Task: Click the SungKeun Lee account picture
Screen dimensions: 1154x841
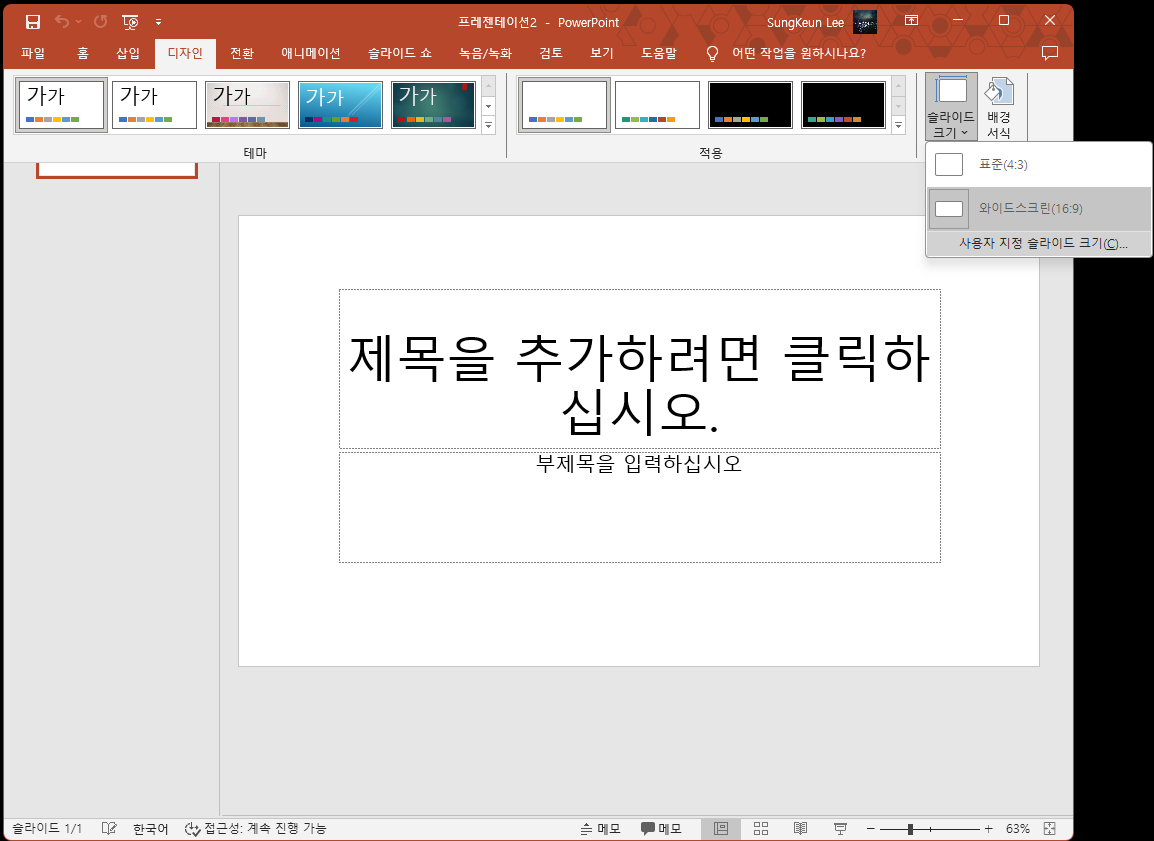Action: click(865, 22)
